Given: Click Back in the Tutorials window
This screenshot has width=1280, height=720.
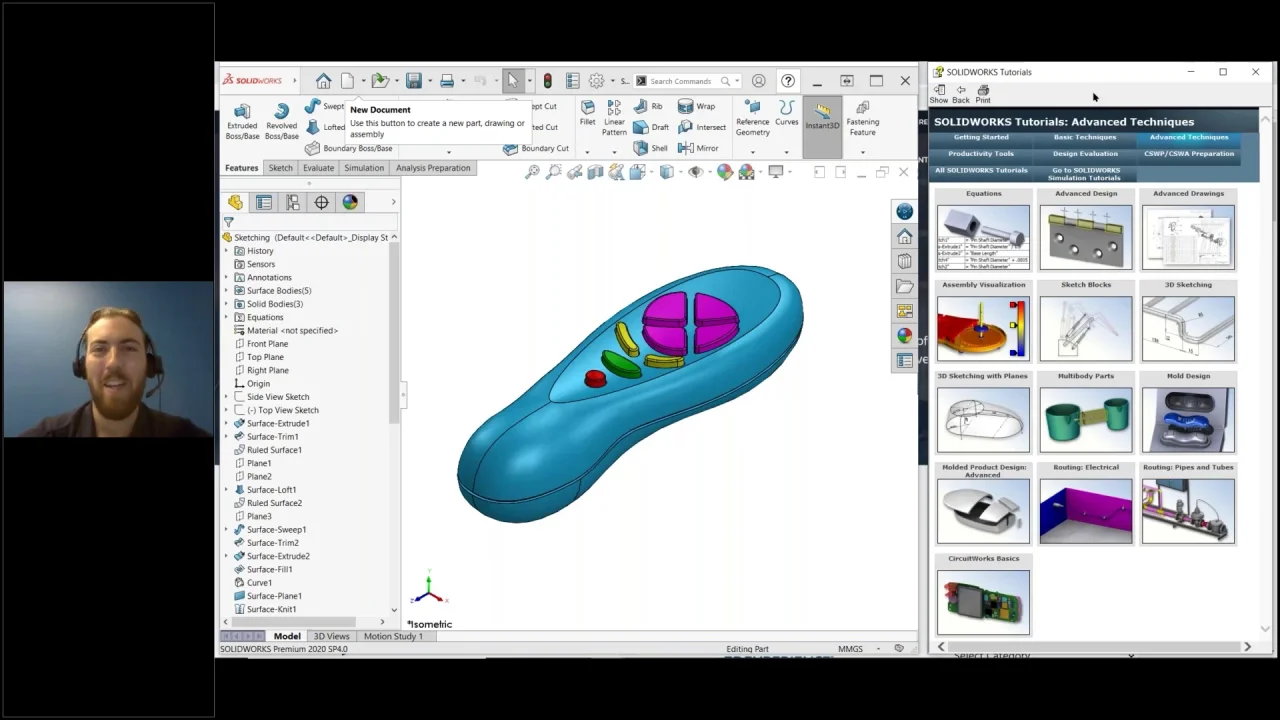Looking at the screenshot, I should (961, 94).
